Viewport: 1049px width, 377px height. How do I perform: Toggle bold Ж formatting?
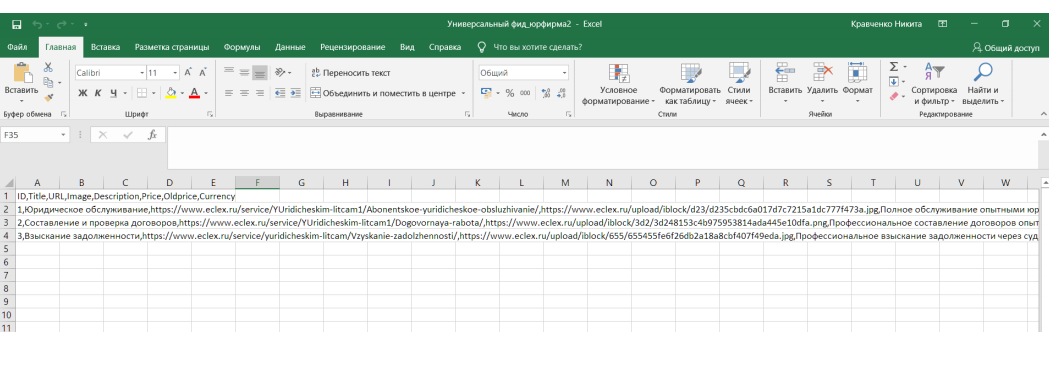pyautogui.click(x=83, y=93)
